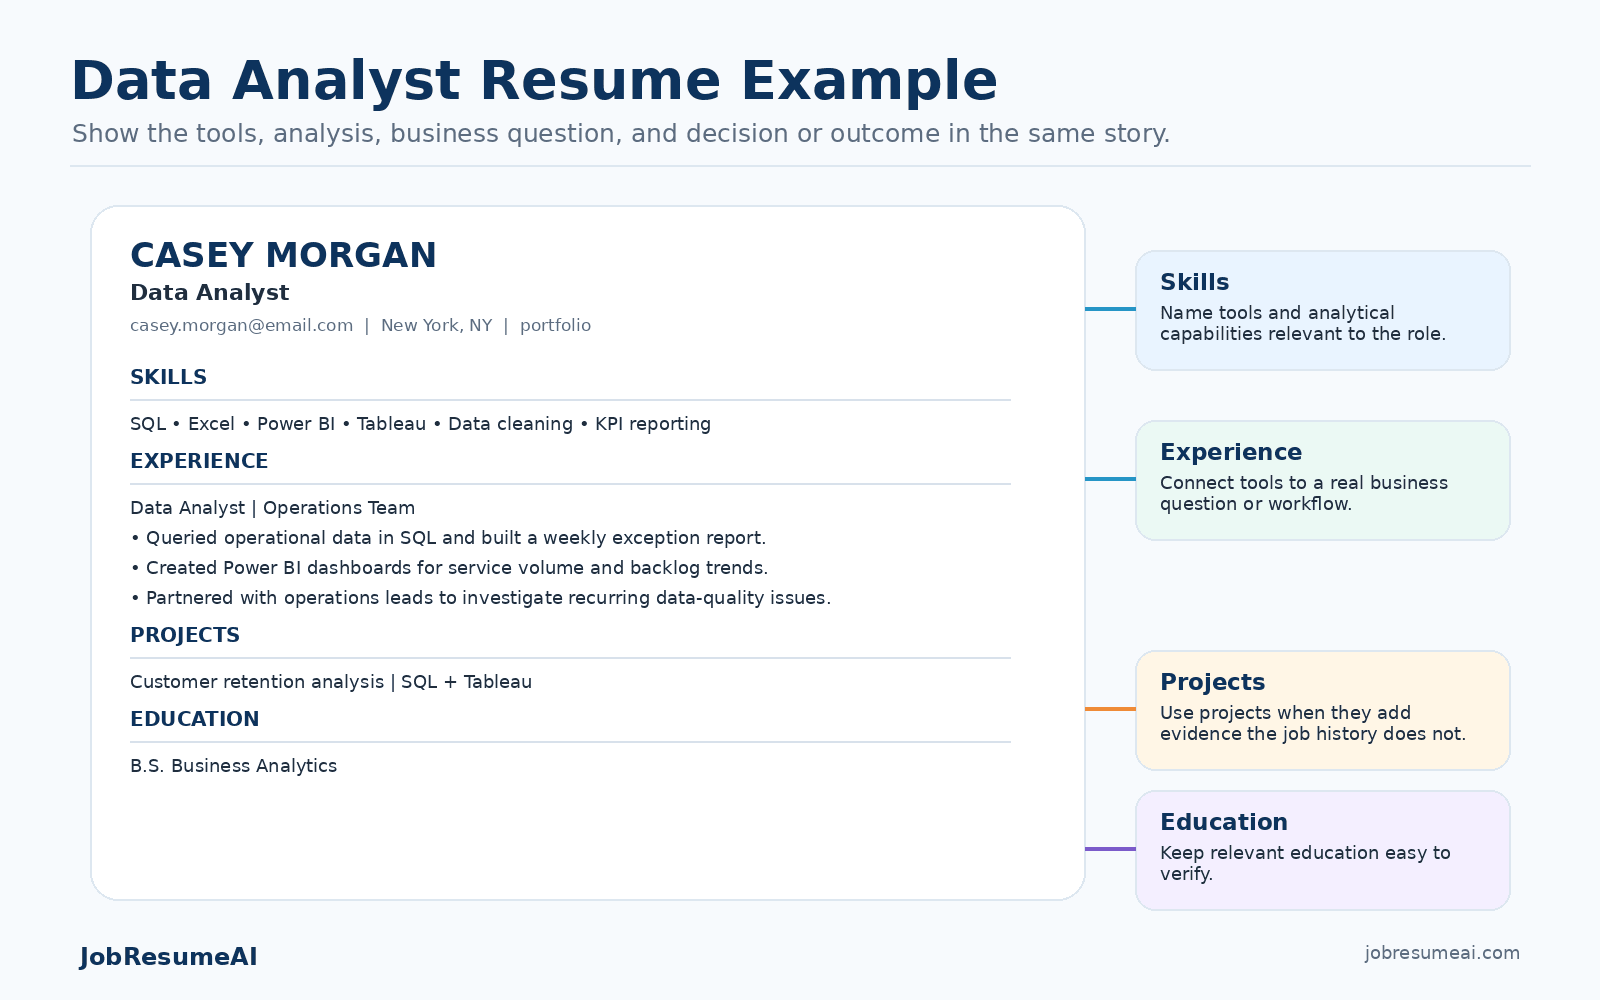The height and width of the screenshot is (1000, 1600).
Task: Click 'B.S. Business Analytics' line
Action: point(233,766)
